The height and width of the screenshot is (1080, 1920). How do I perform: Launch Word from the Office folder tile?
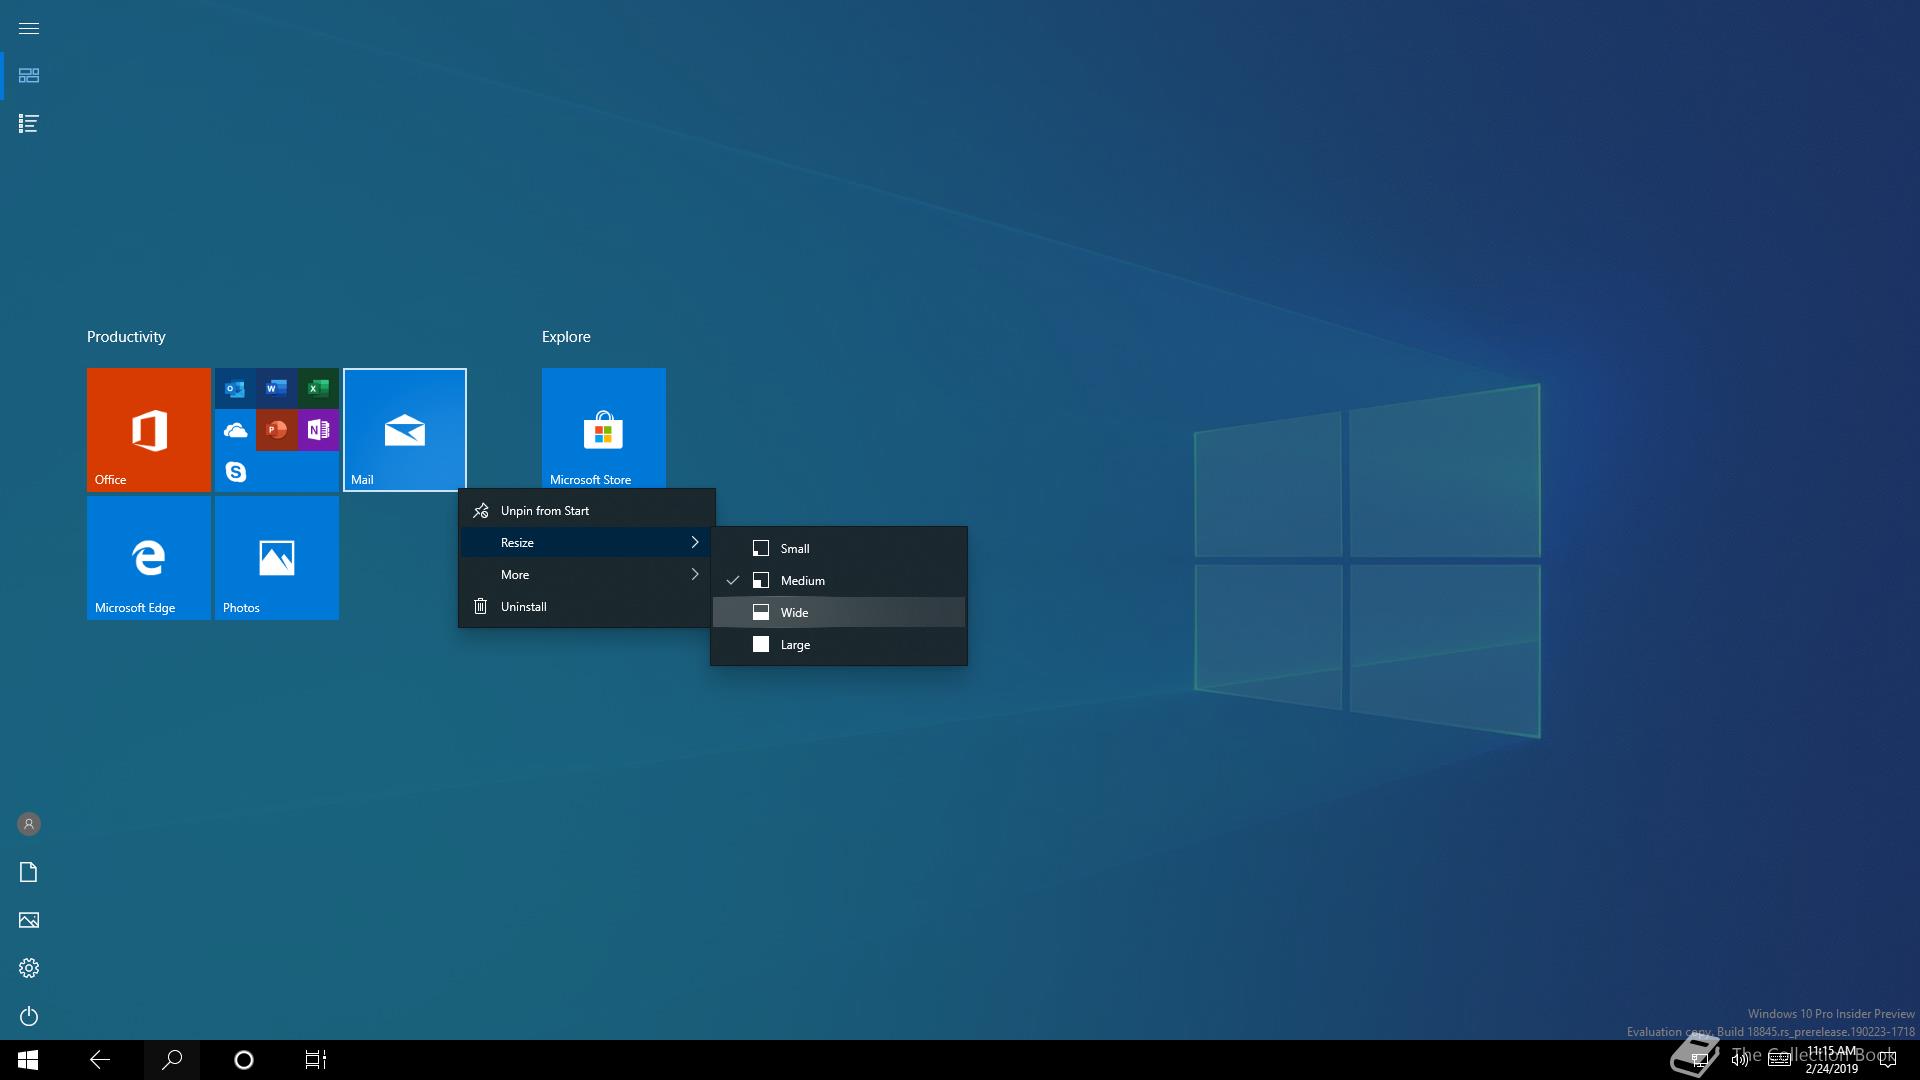pos(277,388)
